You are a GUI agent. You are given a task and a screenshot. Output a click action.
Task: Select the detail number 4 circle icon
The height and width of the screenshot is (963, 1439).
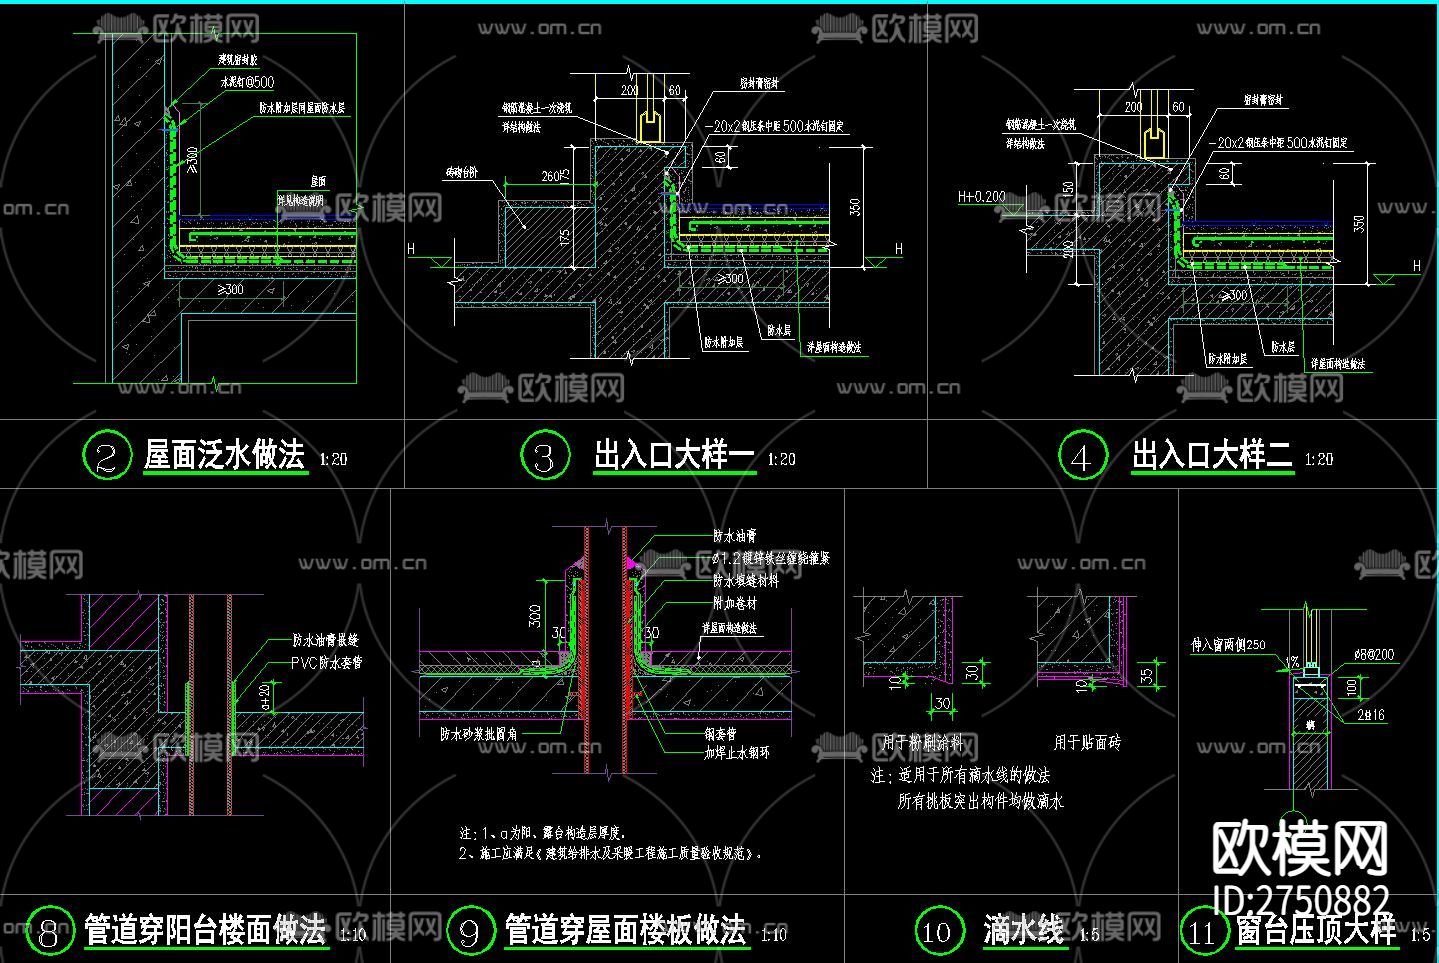[1081, 456]
